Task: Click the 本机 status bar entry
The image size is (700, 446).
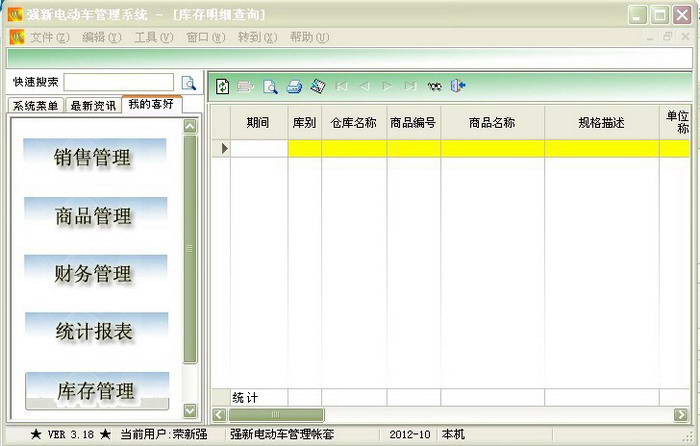Action: point(453,434)
